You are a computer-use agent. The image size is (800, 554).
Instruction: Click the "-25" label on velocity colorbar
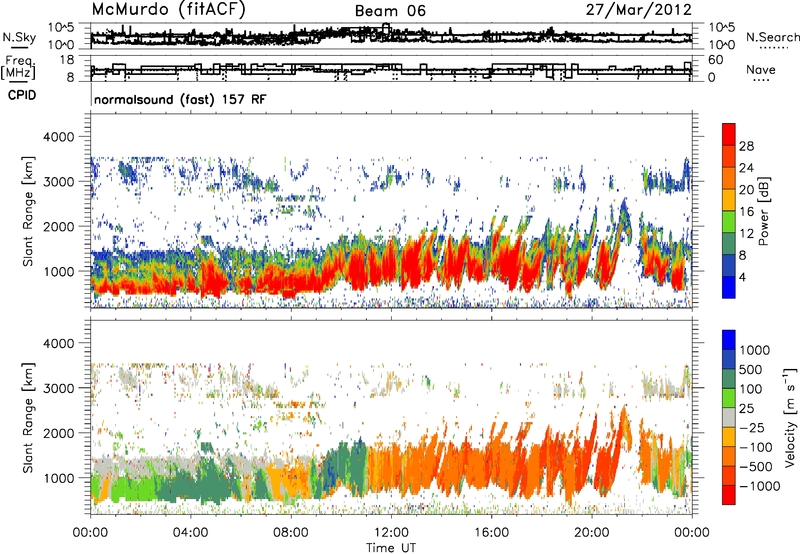754,427
